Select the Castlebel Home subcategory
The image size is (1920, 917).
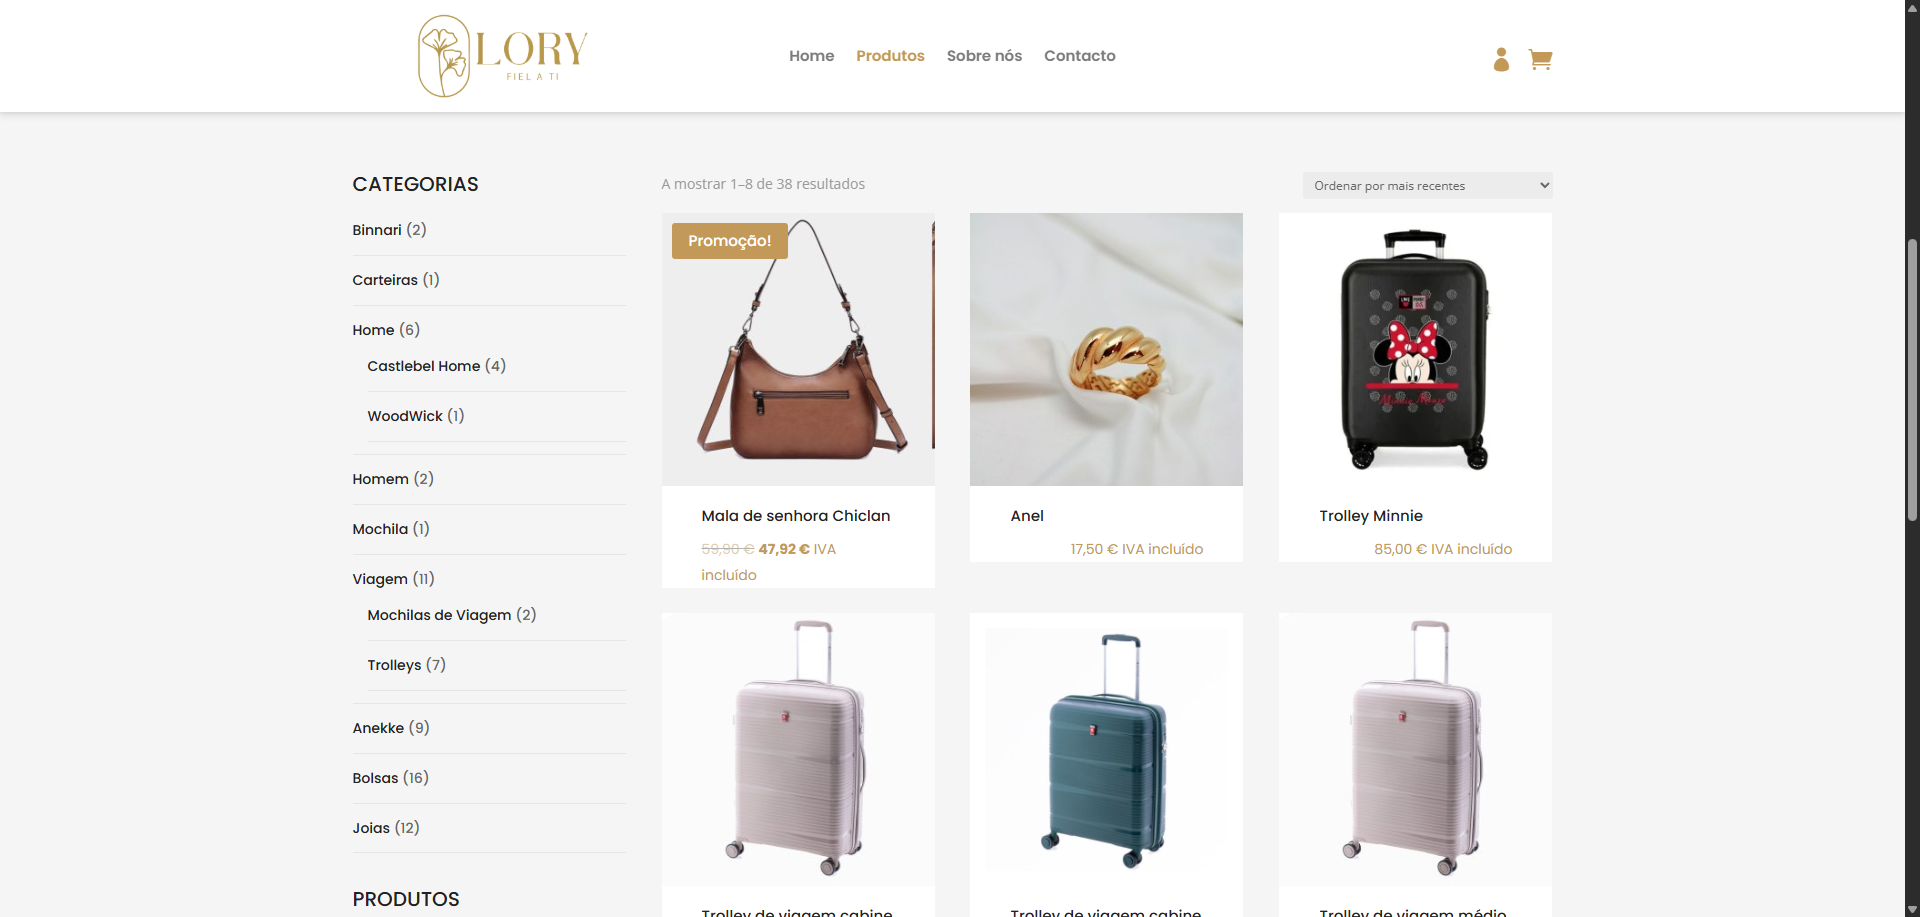coord(424,366)
